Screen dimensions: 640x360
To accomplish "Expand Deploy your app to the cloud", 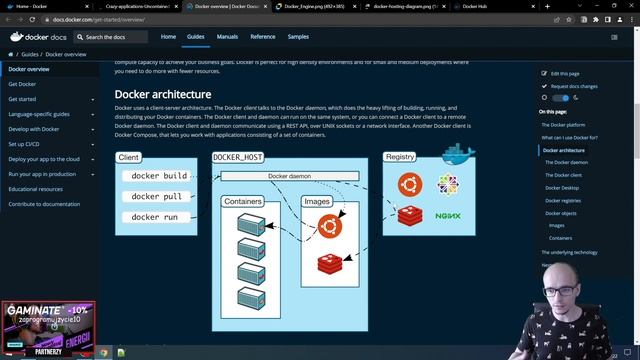I will click(x=93, y=159).
